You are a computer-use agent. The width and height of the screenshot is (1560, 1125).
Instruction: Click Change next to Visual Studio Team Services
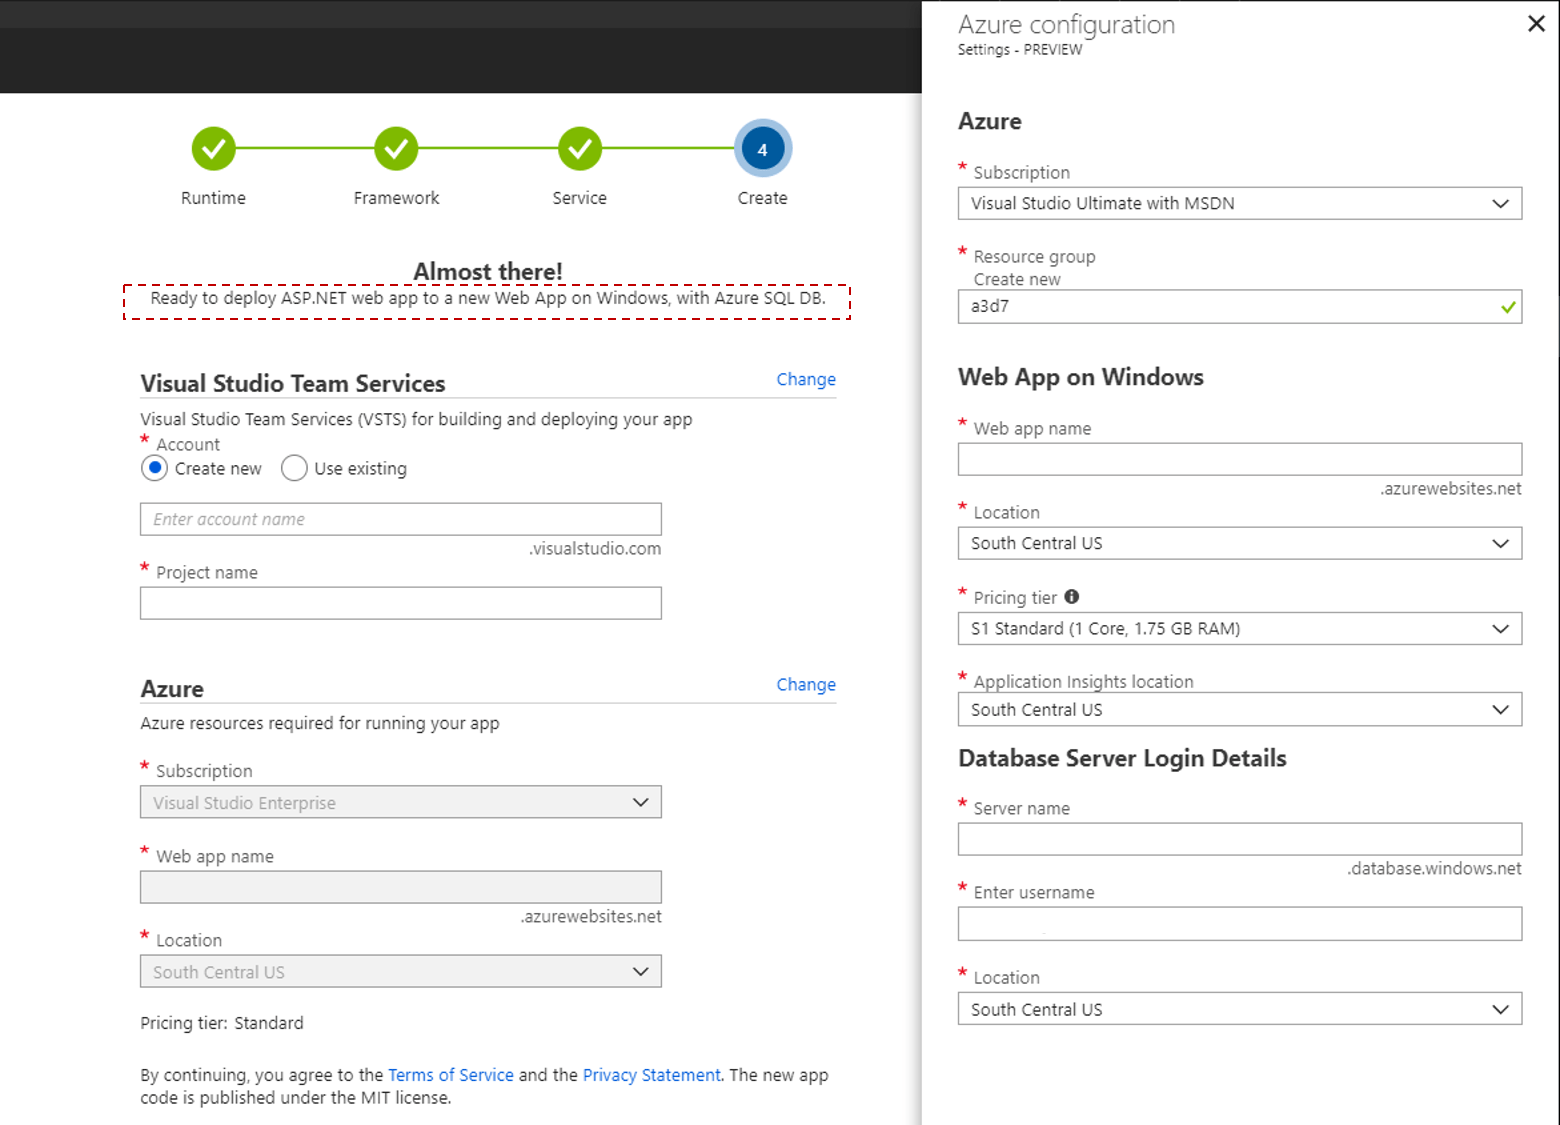(x=806, y=379)
